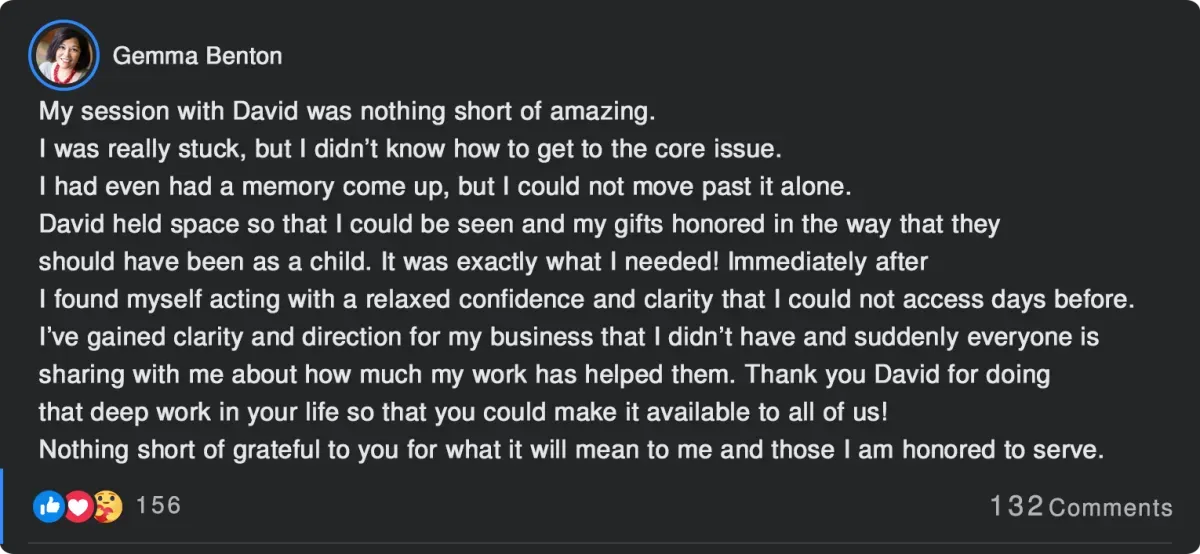Viewport: 1200px width, 554px height.
Task: Click the line starting "sharing with me about how much"
Action: [x=544, y=375]
